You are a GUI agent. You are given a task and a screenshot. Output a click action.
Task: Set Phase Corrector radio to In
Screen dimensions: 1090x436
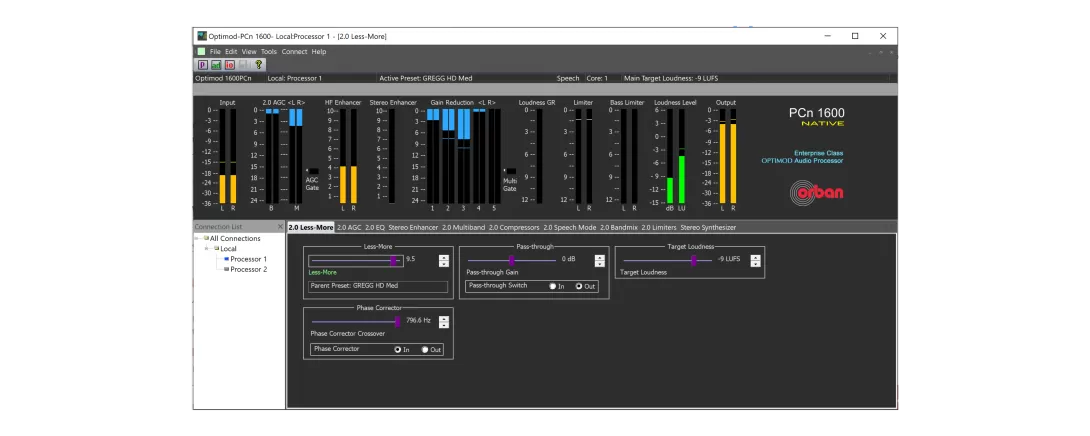point(399,349)
